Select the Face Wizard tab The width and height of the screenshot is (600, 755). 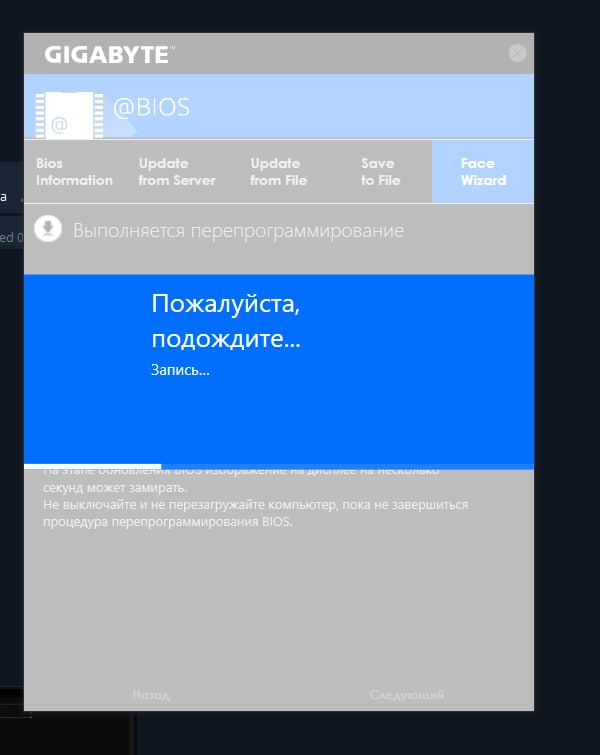coord(483,172)
